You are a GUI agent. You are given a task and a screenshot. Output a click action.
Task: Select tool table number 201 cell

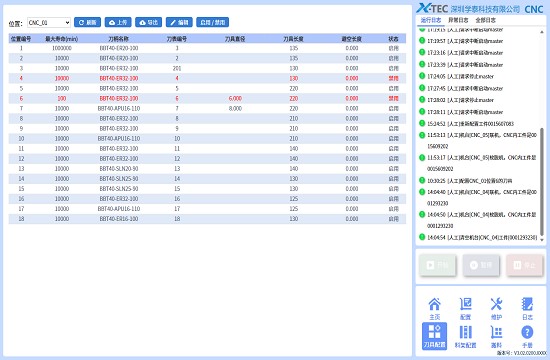point(177,68)
